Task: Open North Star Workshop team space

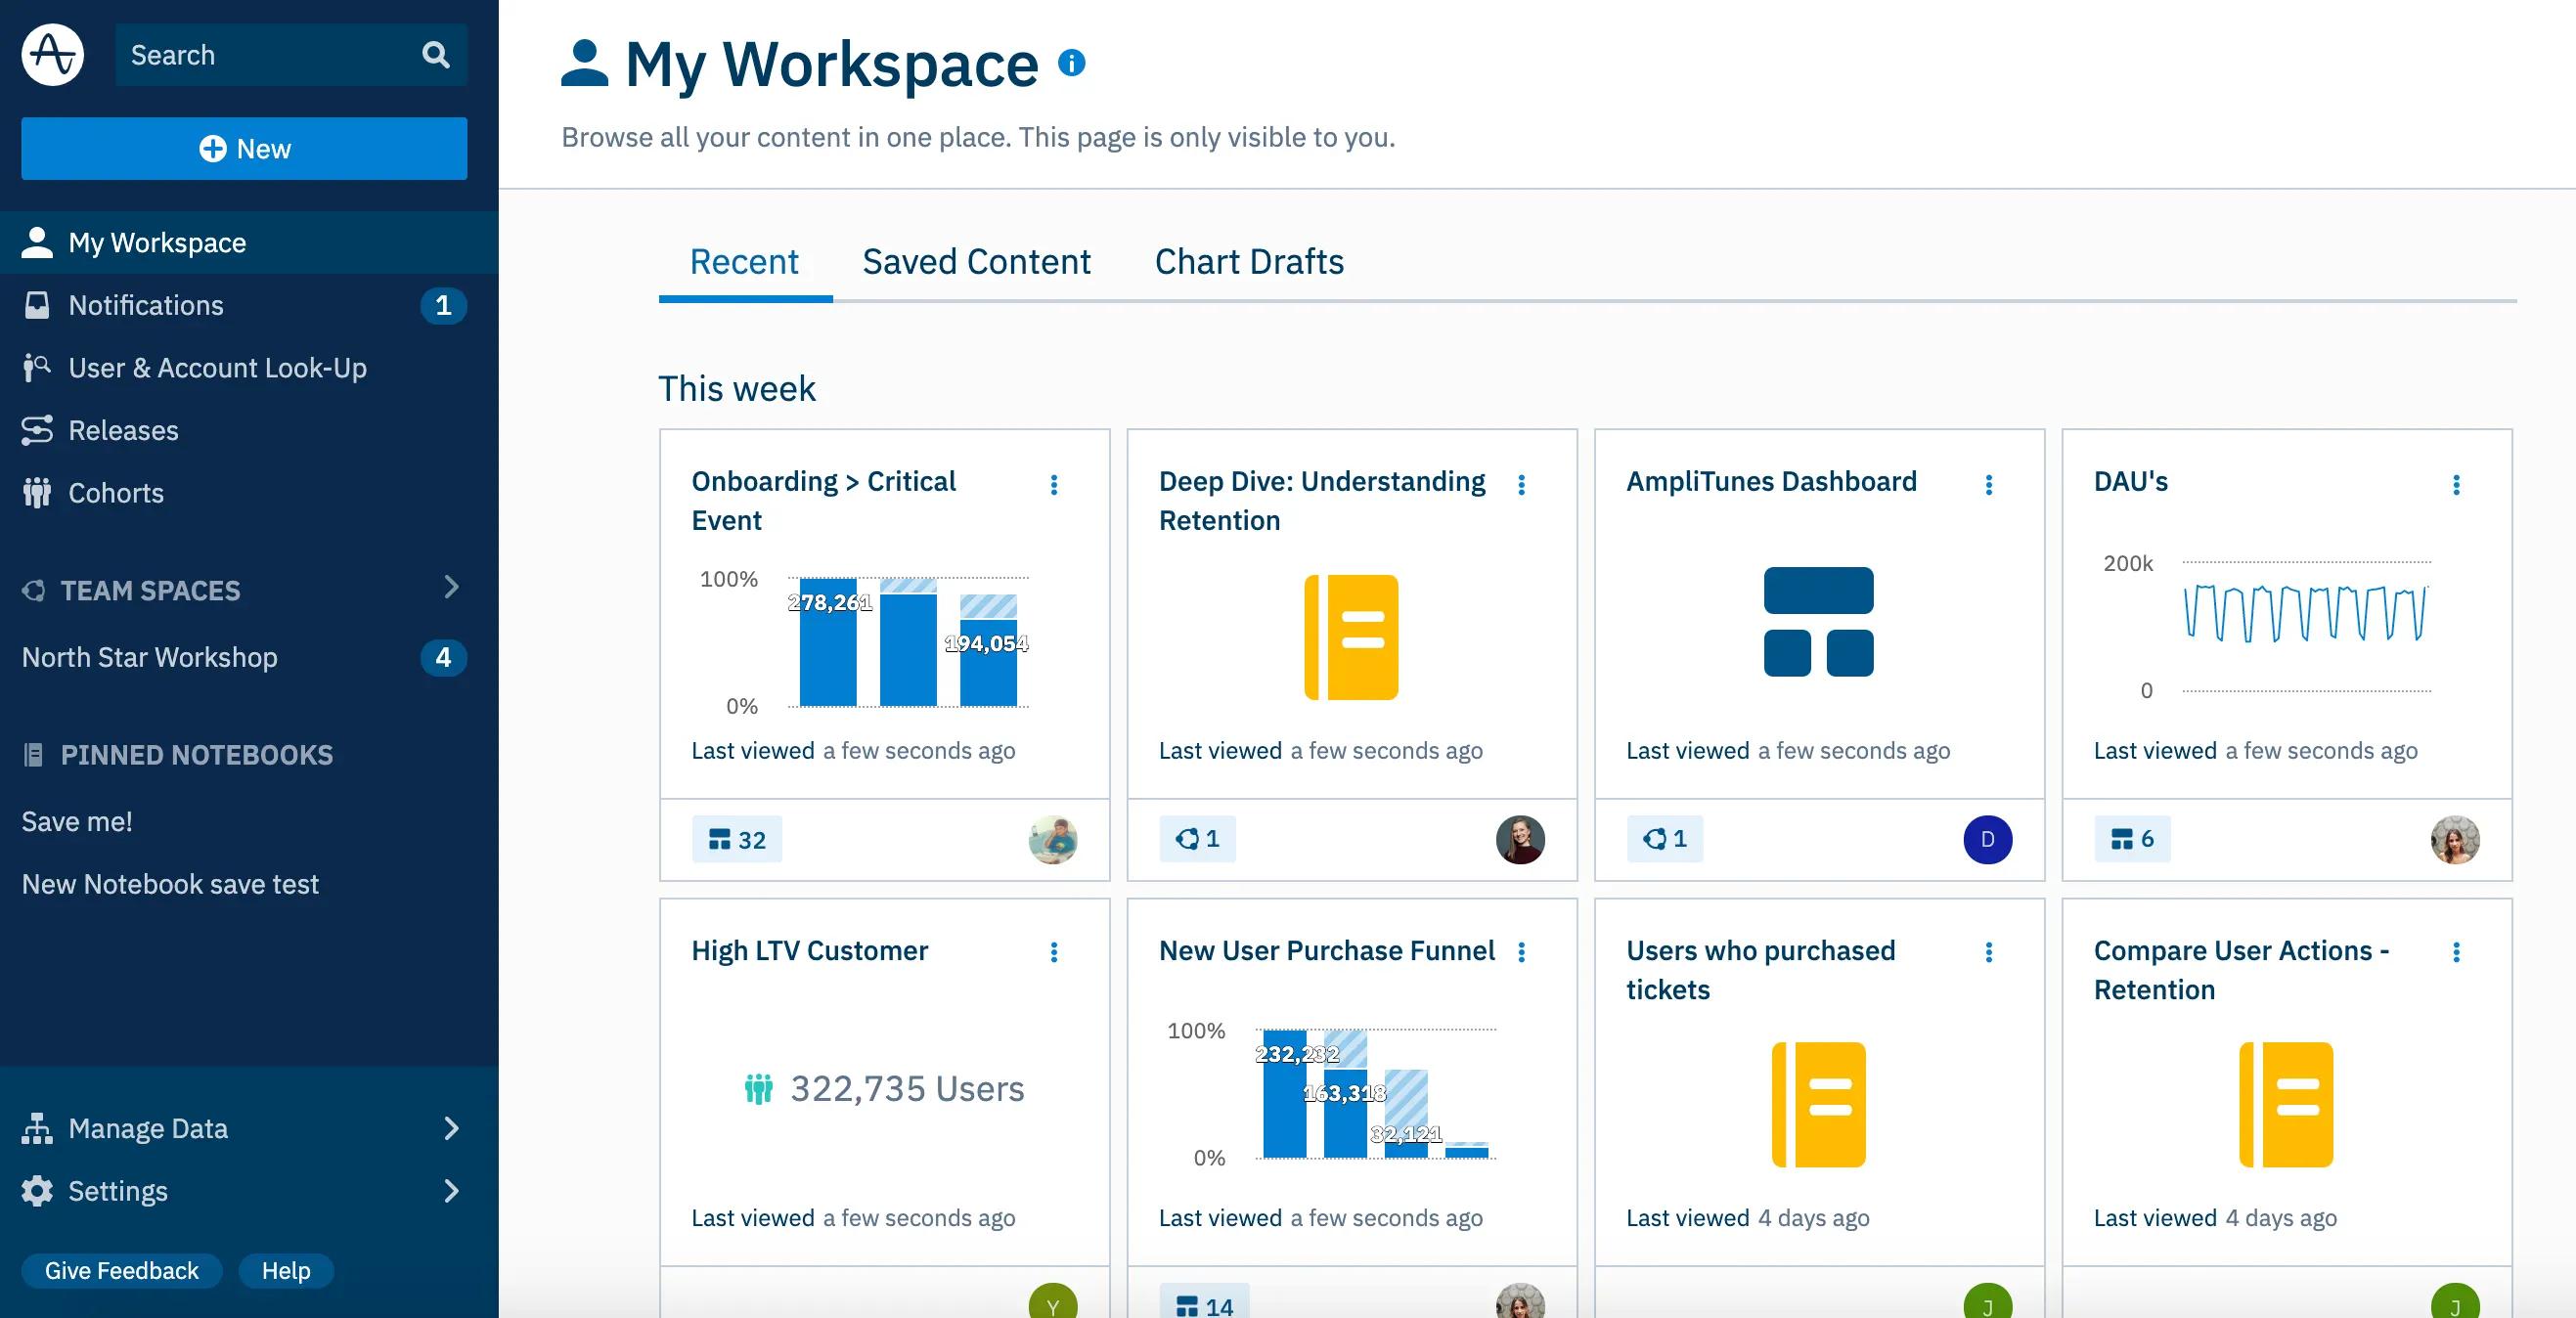Action: point(150,656)
